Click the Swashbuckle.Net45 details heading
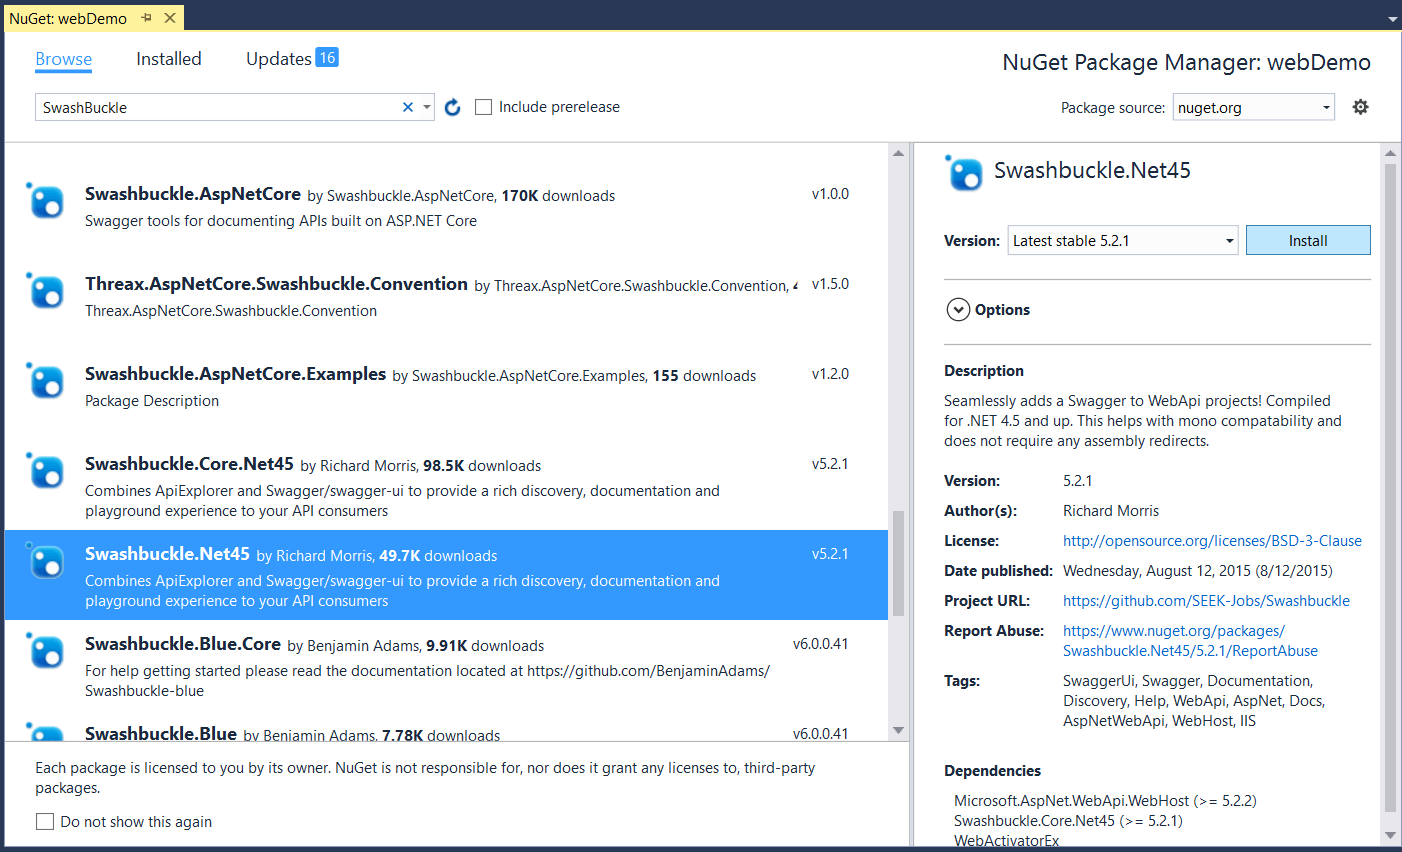The width and height of the screenshot is (1402, 852). pos(1092,171)
